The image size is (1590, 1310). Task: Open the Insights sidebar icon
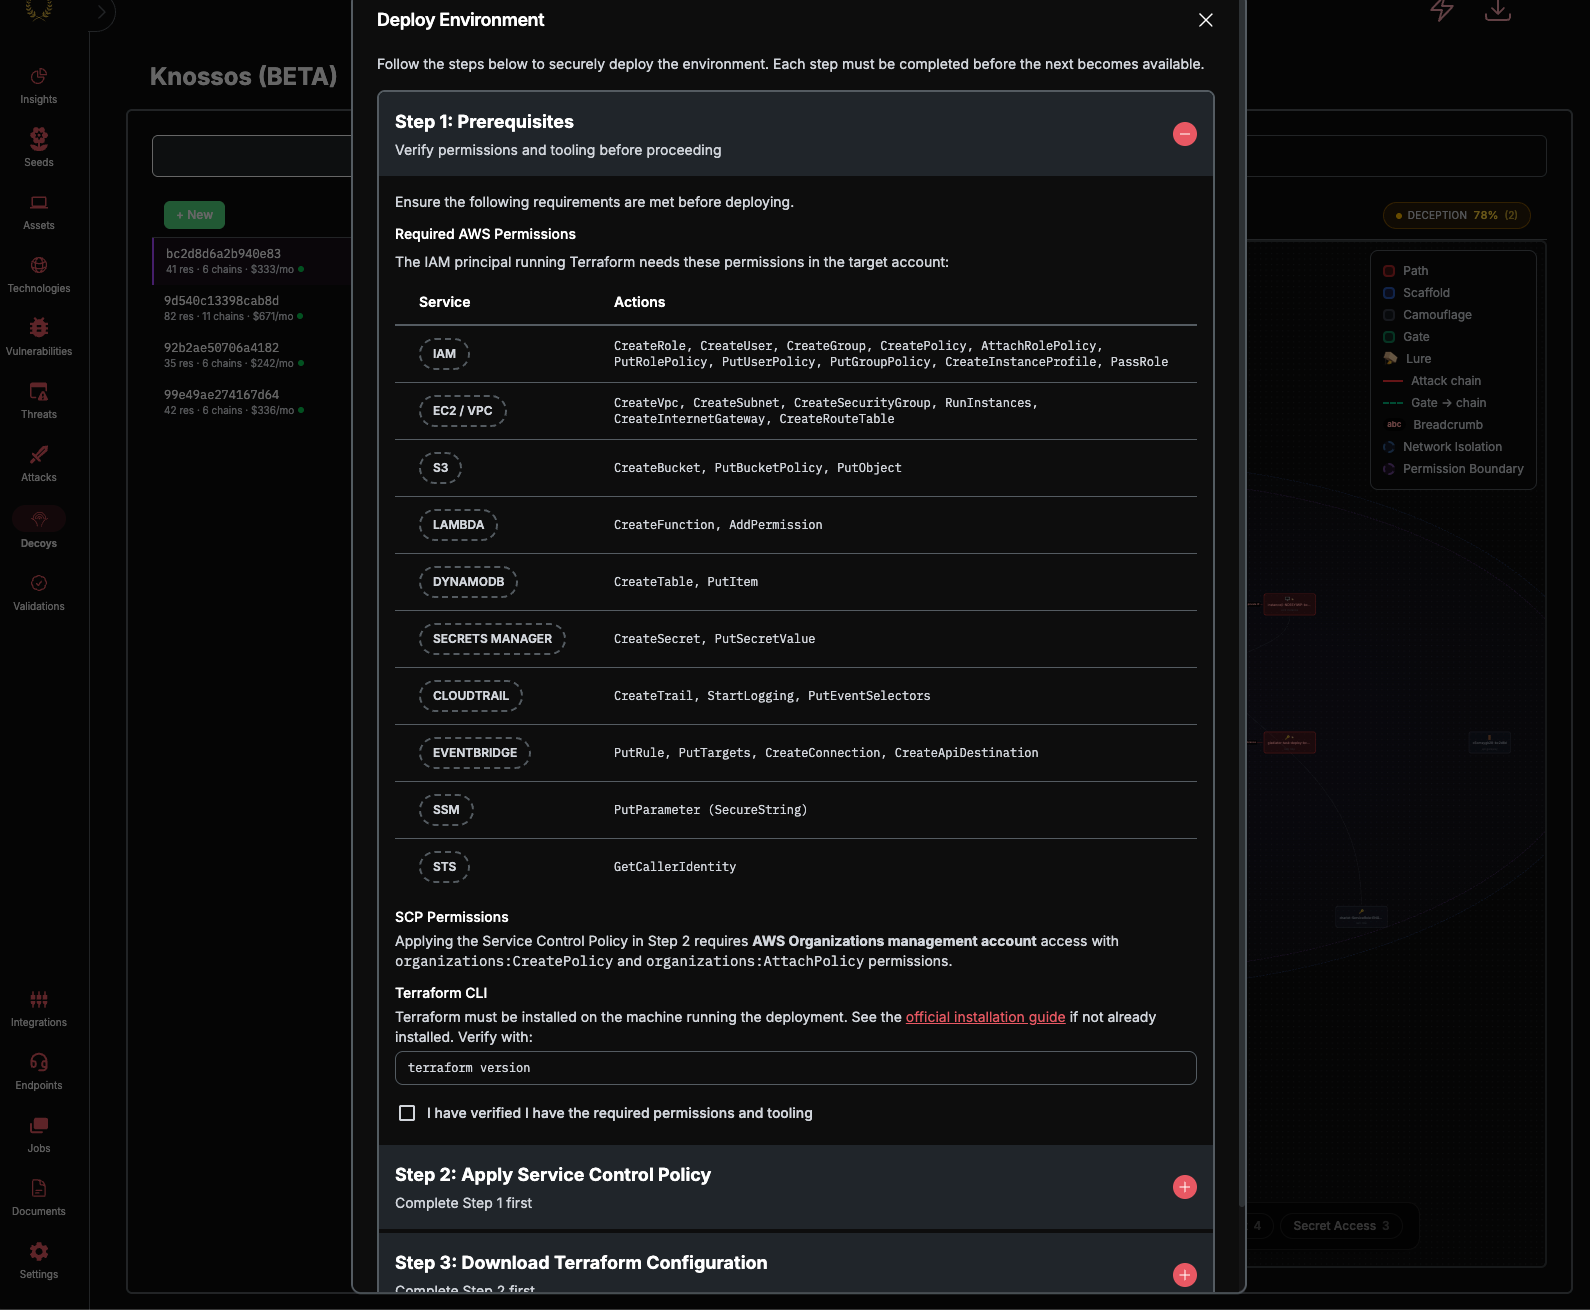tap(39, 77)
